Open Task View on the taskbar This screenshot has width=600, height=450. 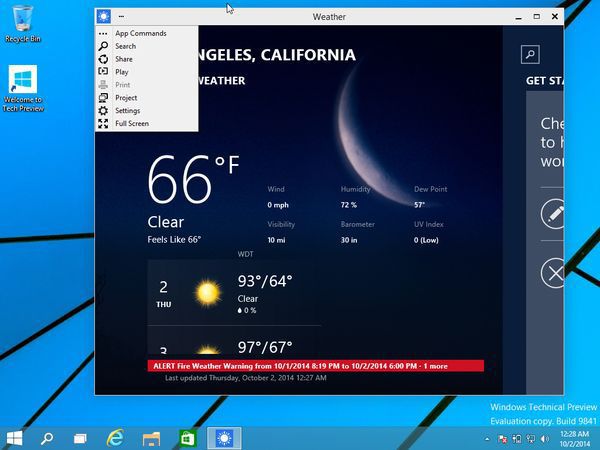pyautogui.click(x=80, y=438)
